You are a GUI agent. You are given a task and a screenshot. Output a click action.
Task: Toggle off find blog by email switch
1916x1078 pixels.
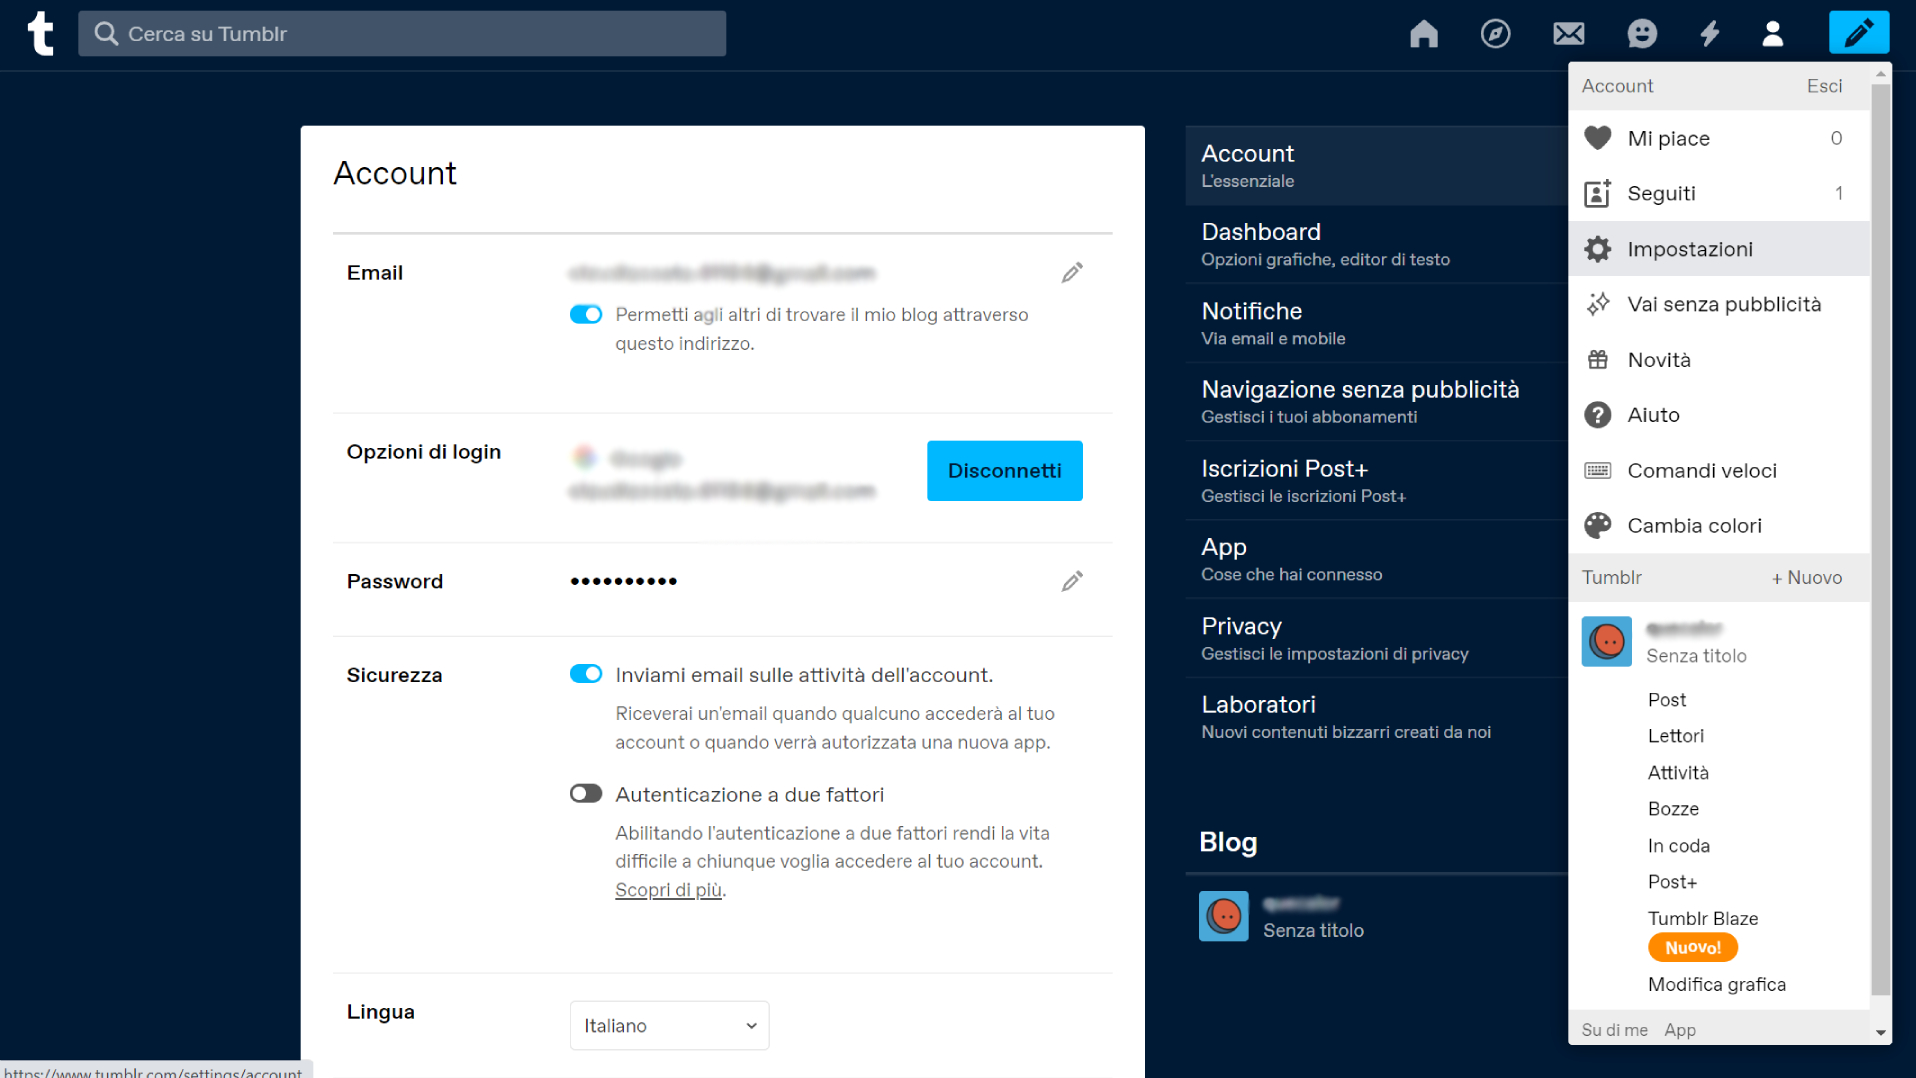click(586, 315)
